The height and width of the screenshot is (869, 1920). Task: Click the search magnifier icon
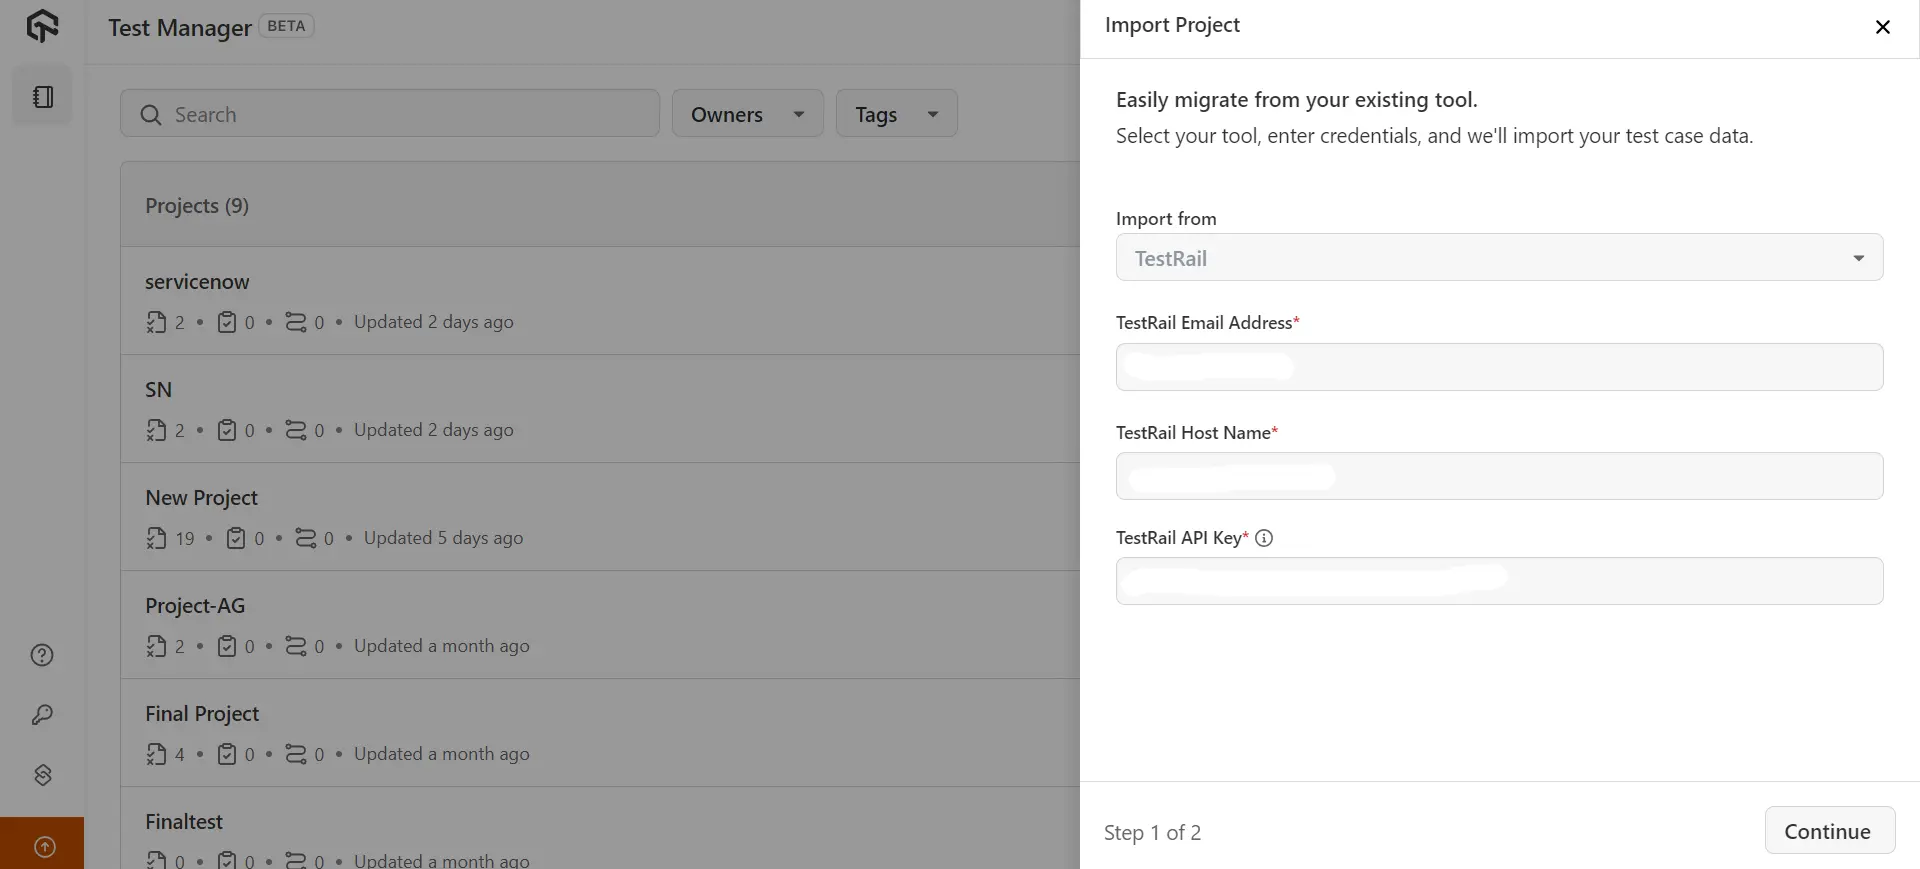151,115
